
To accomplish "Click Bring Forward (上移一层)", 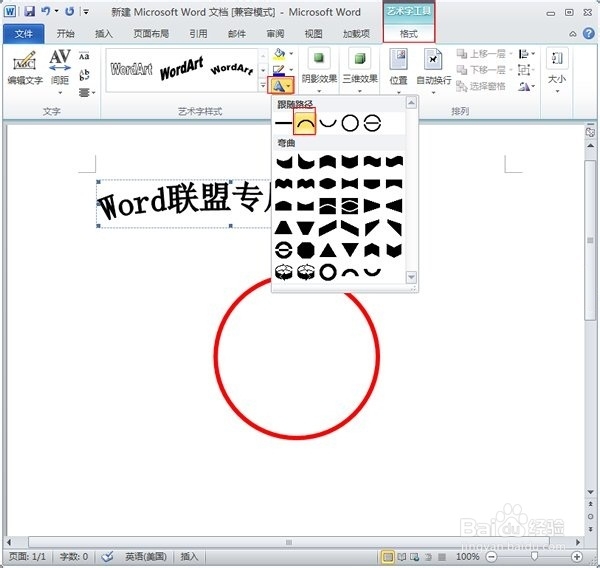I will point(482,54).
